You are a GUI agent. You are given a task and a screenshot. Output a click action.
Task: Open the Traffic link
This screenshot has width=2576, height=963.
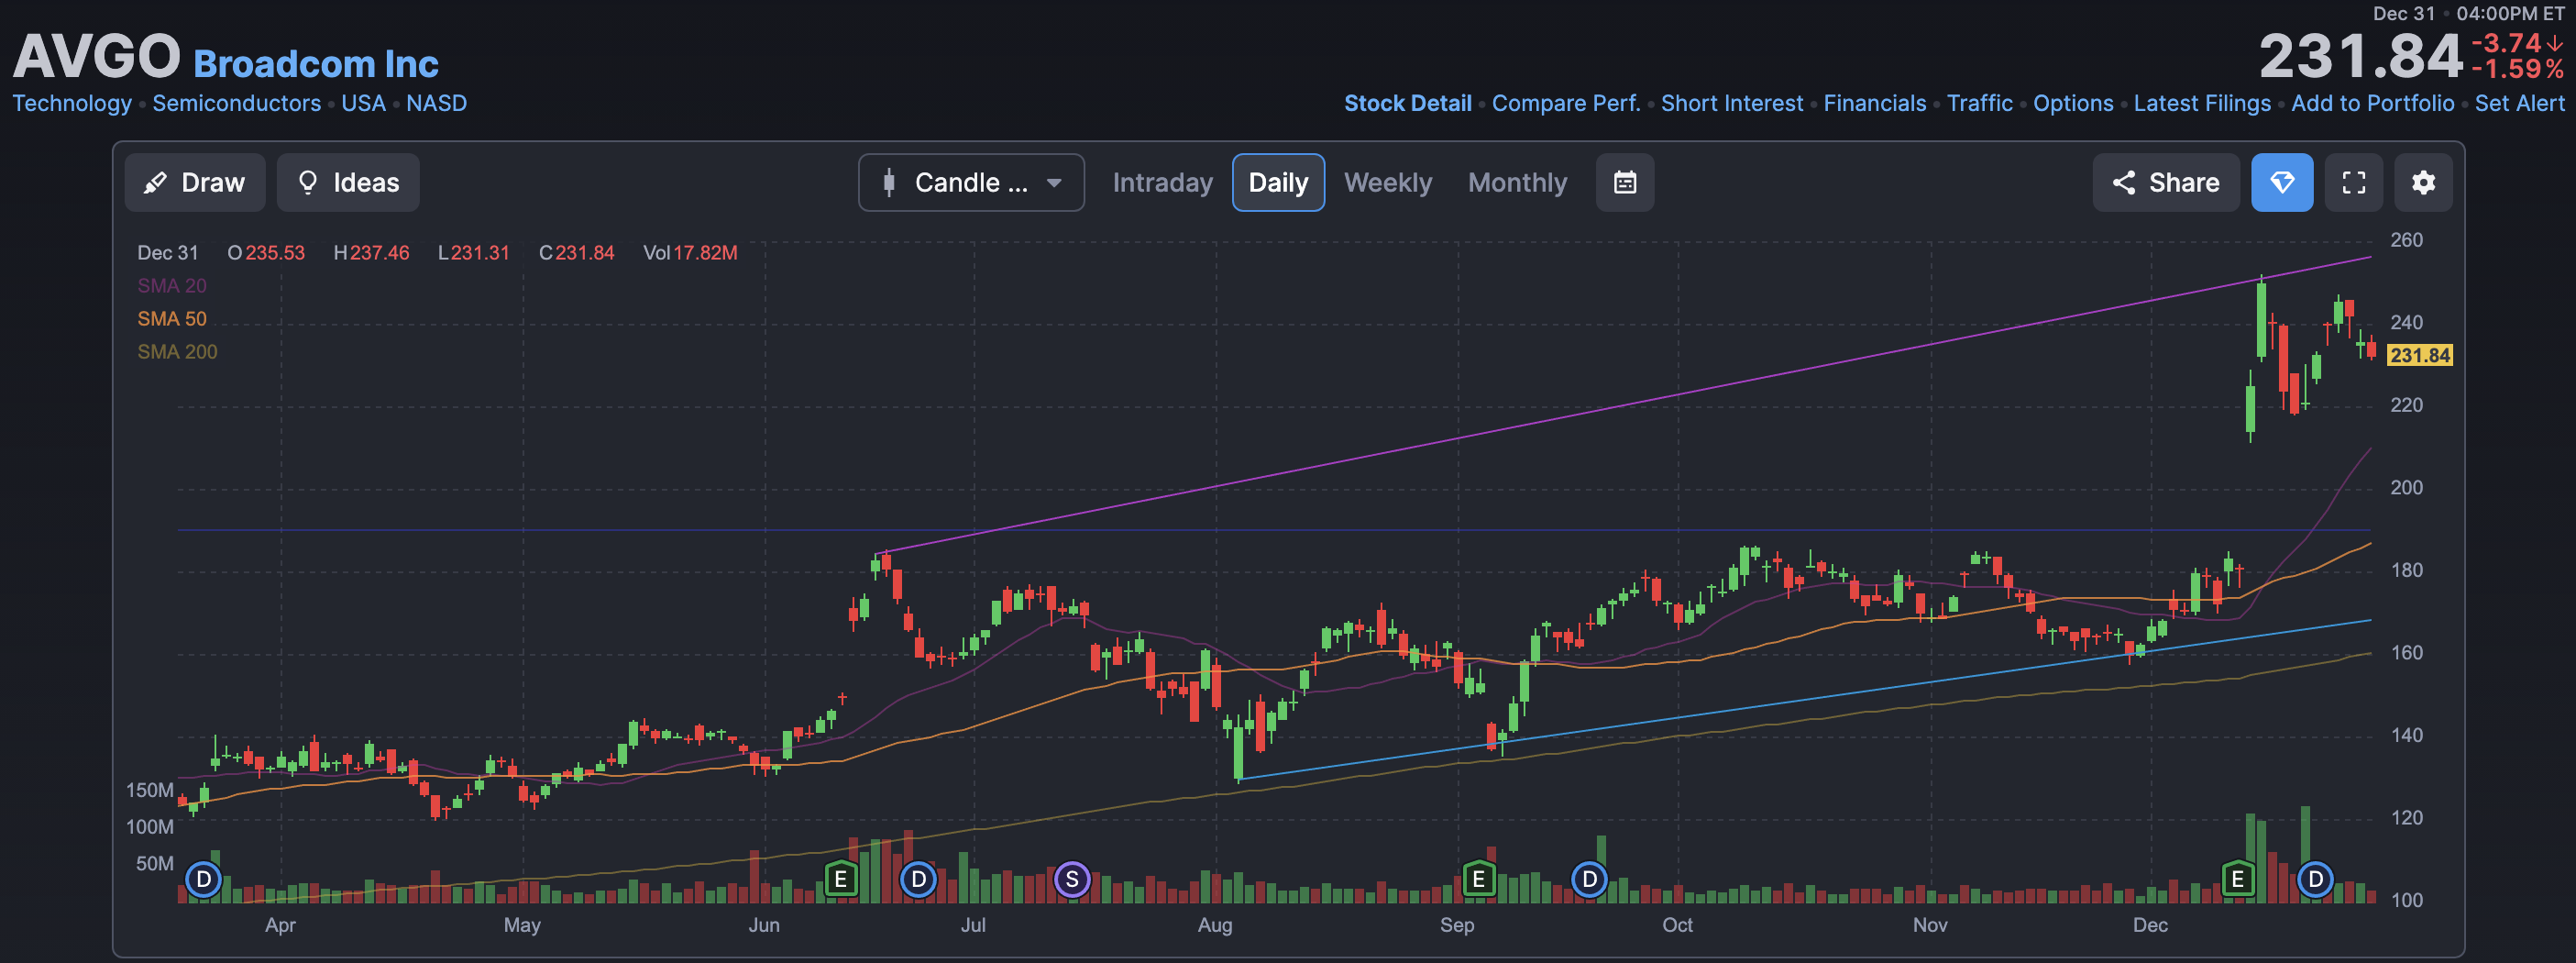coord(1980,103)
